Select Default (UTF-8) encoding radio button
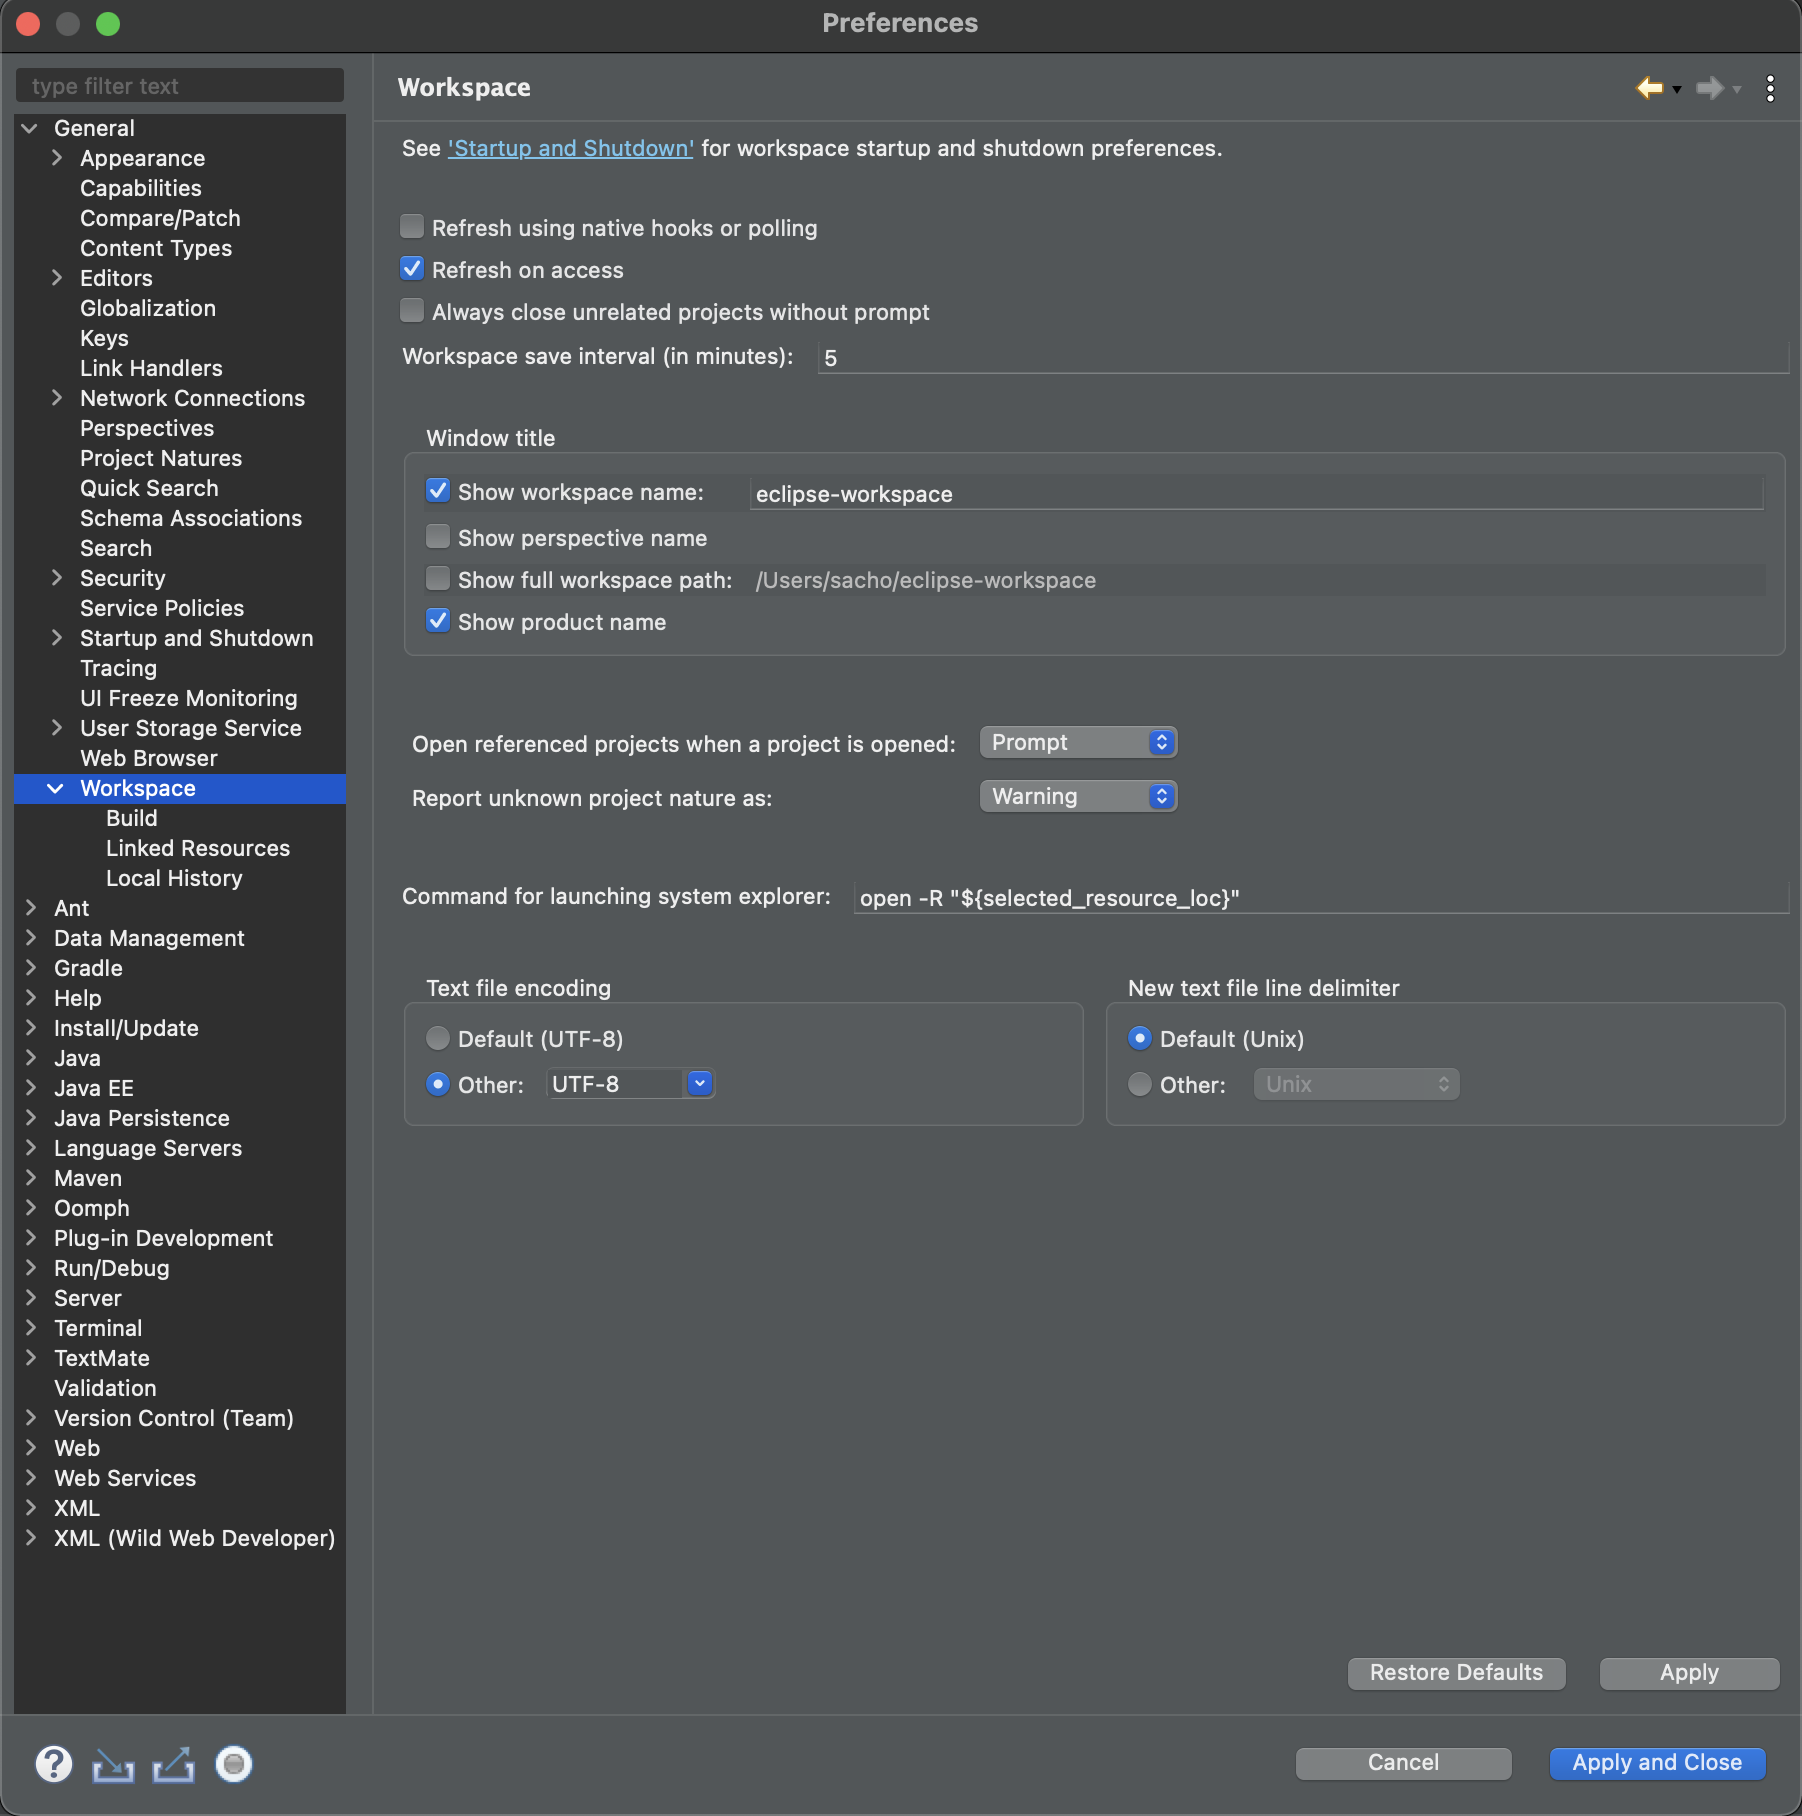 tap(438, 1039)
